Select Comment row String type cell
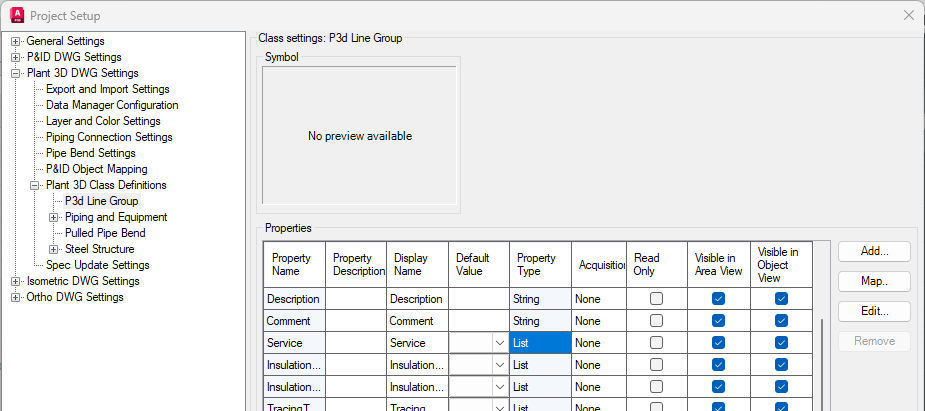925x411 pixels. click(x=540, y=321)
